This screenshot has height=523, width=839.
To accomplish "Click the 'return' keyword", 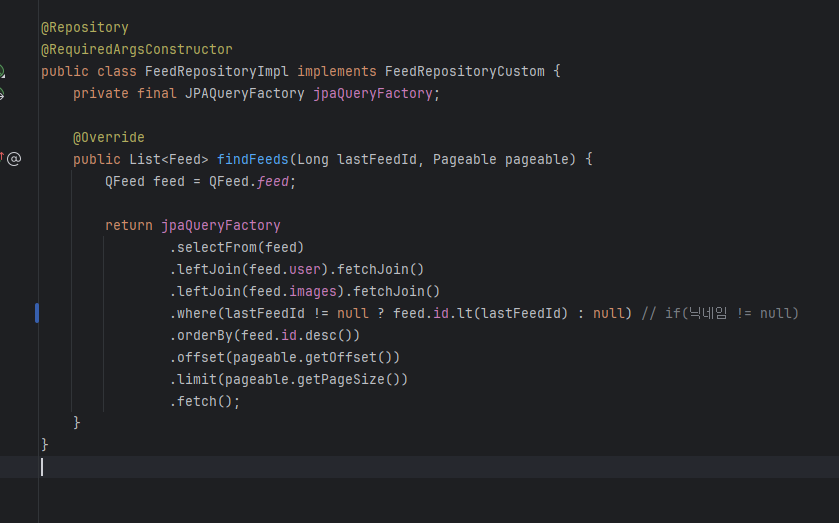I will [128, 225].
